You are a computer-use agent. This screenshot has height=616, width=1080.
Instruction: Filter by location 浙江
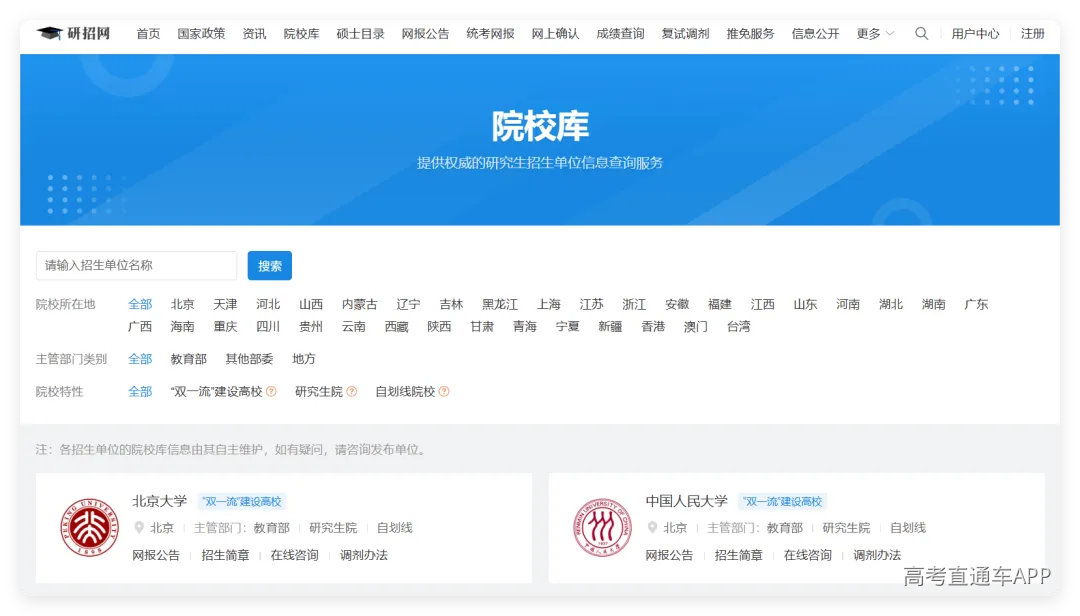634,304
